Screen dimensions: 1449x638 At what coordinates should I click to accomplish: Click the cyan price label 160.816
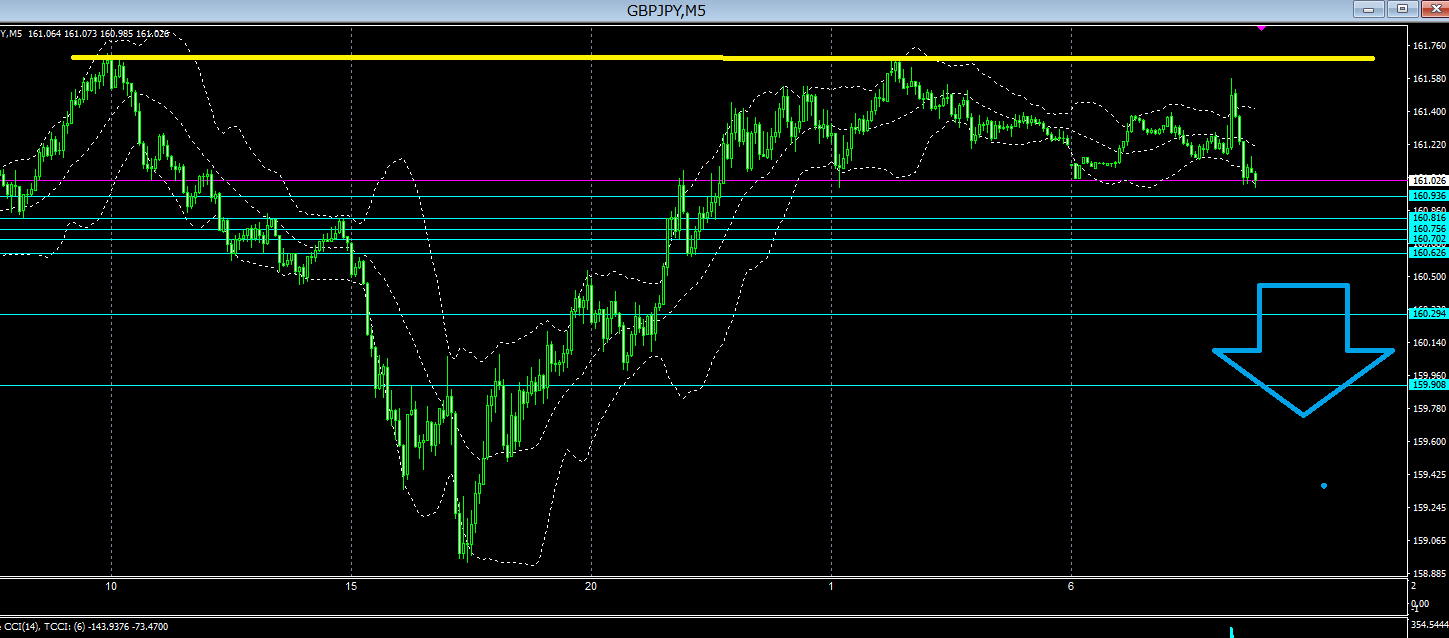point(1427,217)
